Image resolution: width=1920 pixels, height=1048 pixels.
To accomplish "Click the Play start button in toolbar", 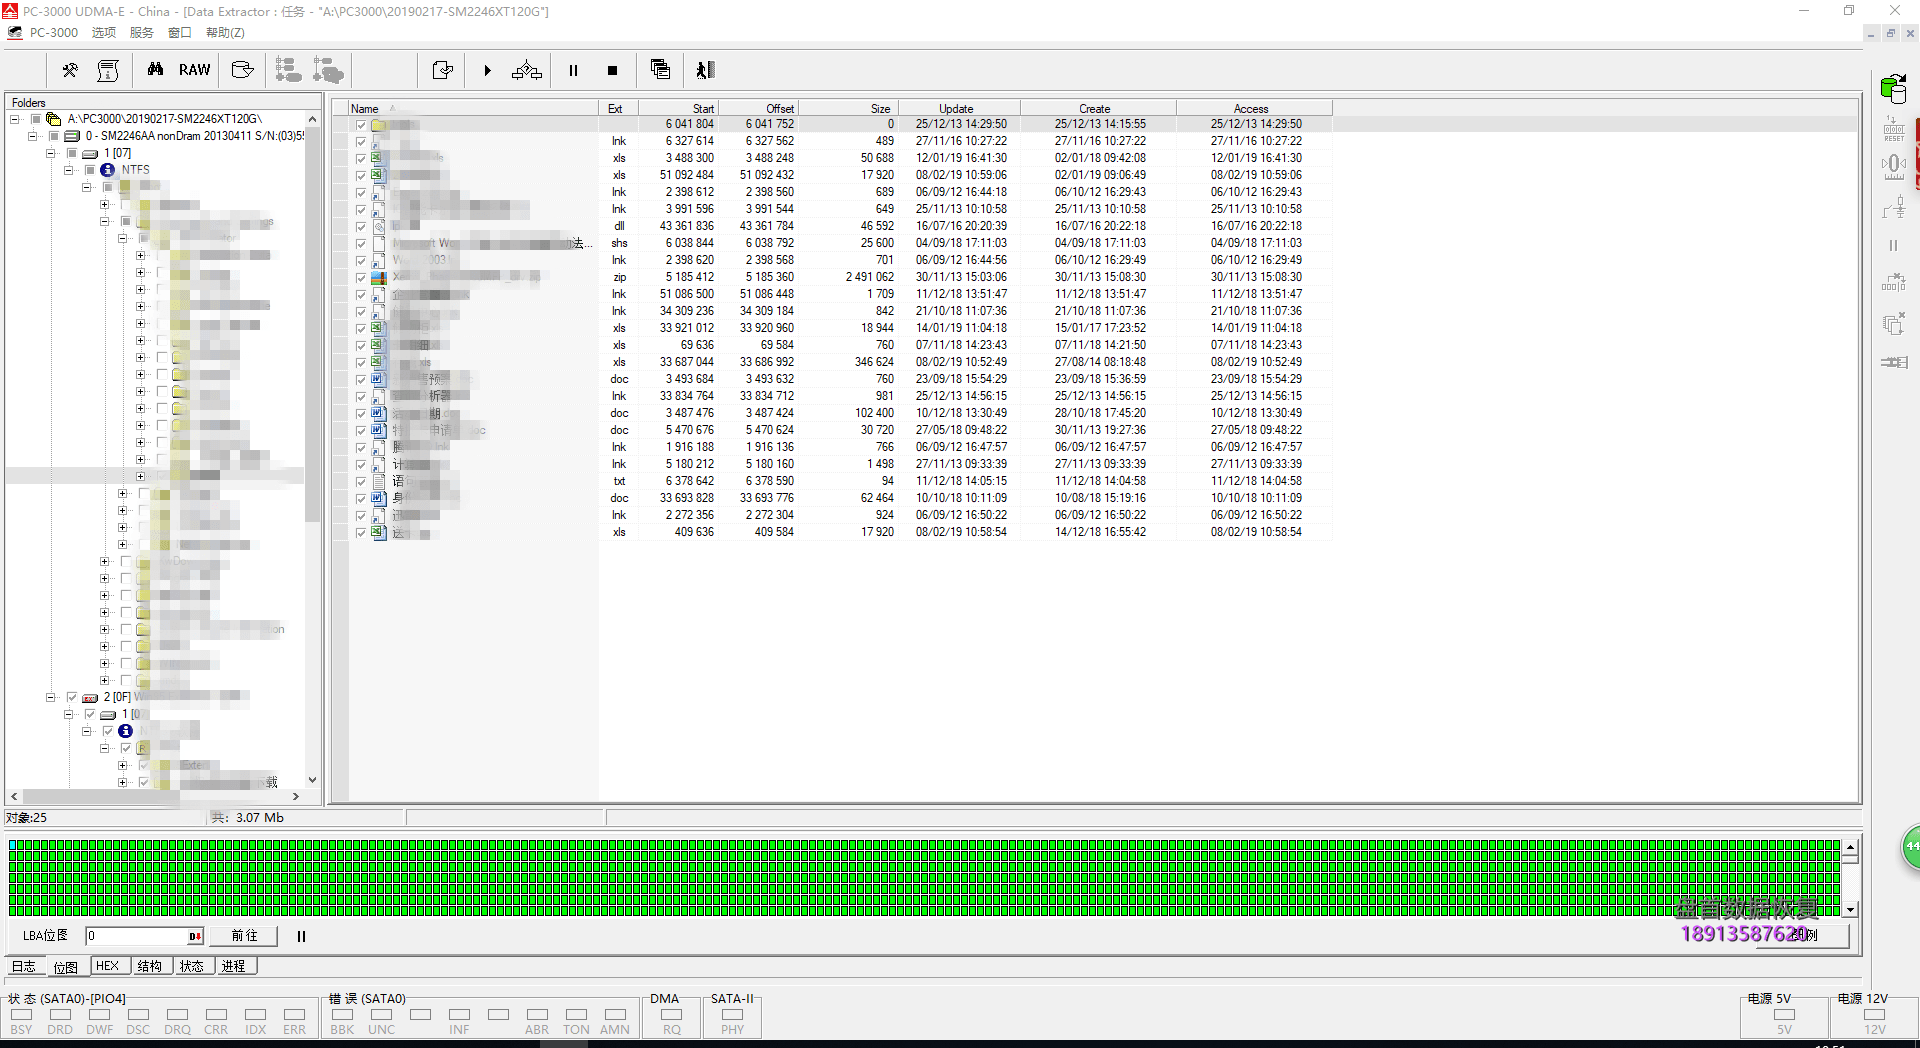I will 487,70.
